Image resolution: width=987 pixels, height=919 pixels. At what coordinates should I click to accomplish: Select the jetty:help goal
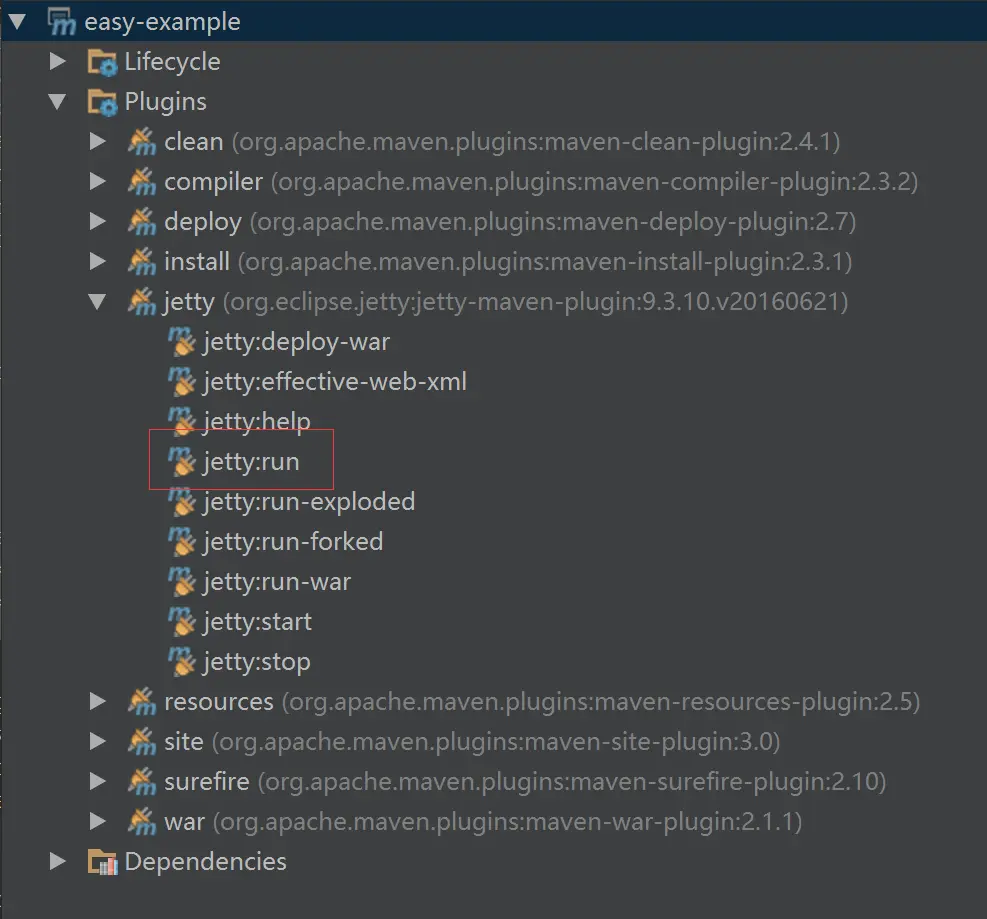click(257, 422)
